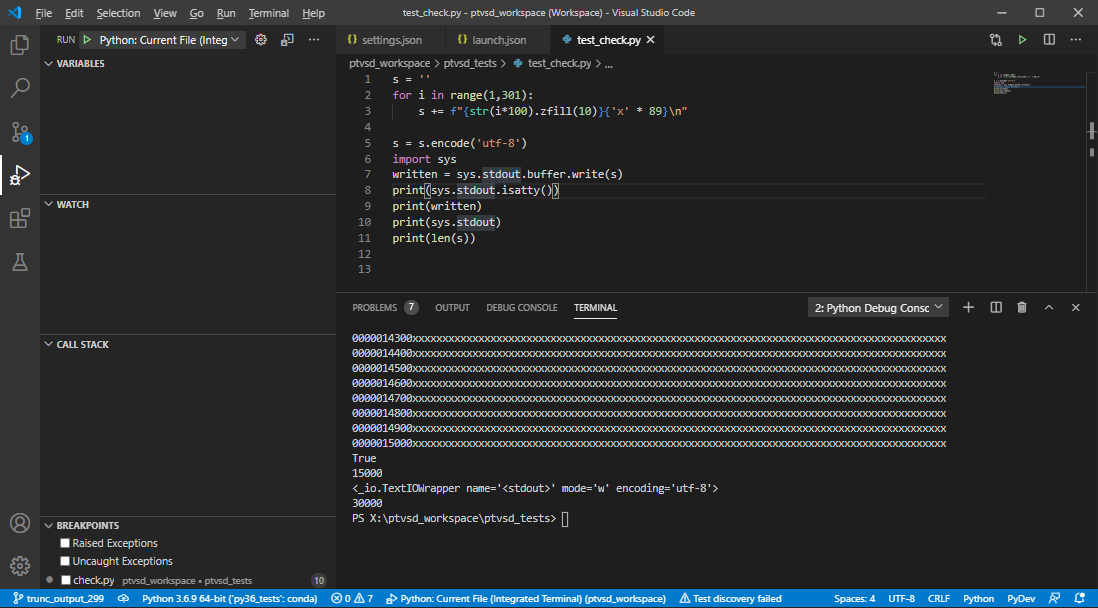Open the Run and Debug view icon
Viewport: 1098px width, 608px height.
click(20, 174)
